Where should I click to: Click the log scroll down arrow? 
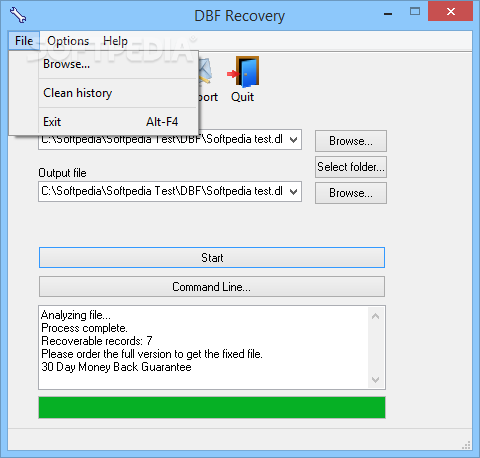point(375,380)
